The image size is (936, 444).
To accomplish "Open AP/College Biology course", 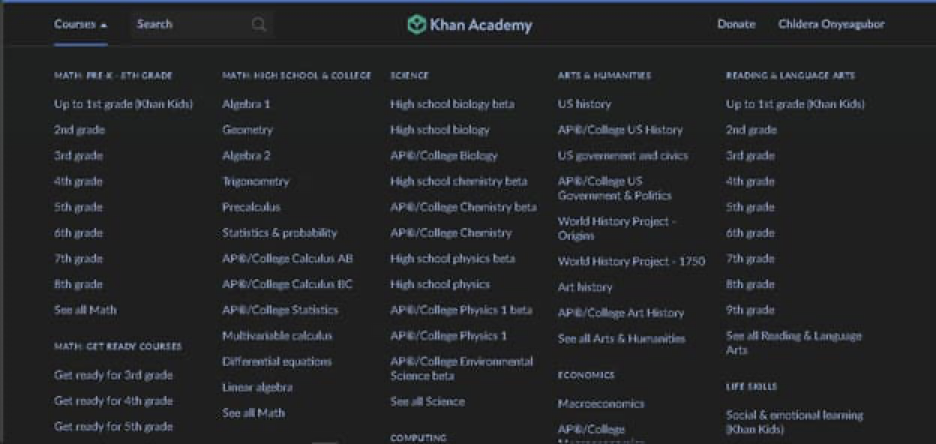I will pyautogui.click(x=444, y=155).
